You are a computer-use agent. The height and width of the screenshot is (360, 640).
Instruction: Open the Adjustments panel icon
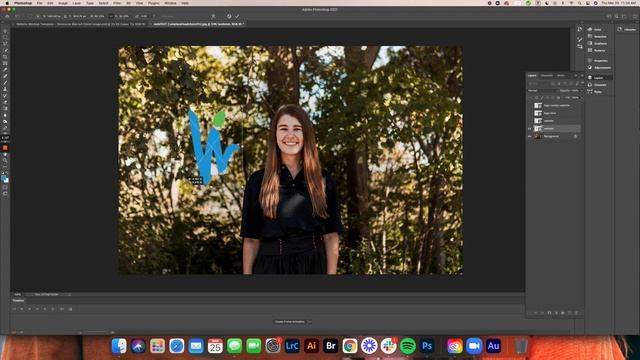[590, 67]
